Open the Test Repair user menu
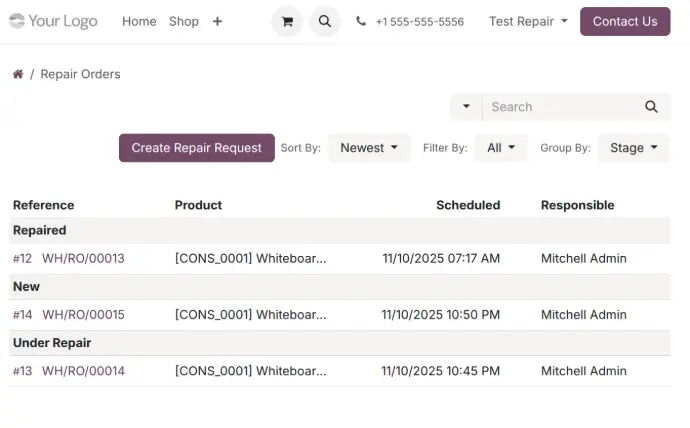This screenshot has height=428, width=690. point(528,21)
